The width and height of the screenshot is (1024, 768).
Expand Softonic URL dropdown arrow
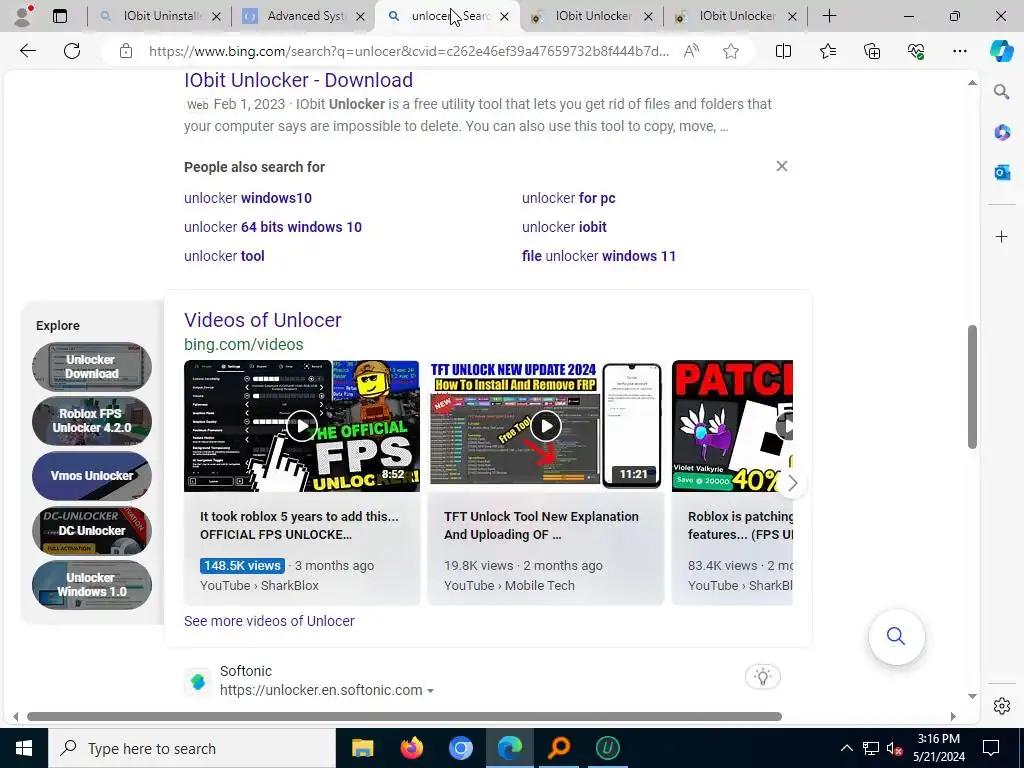430,691
